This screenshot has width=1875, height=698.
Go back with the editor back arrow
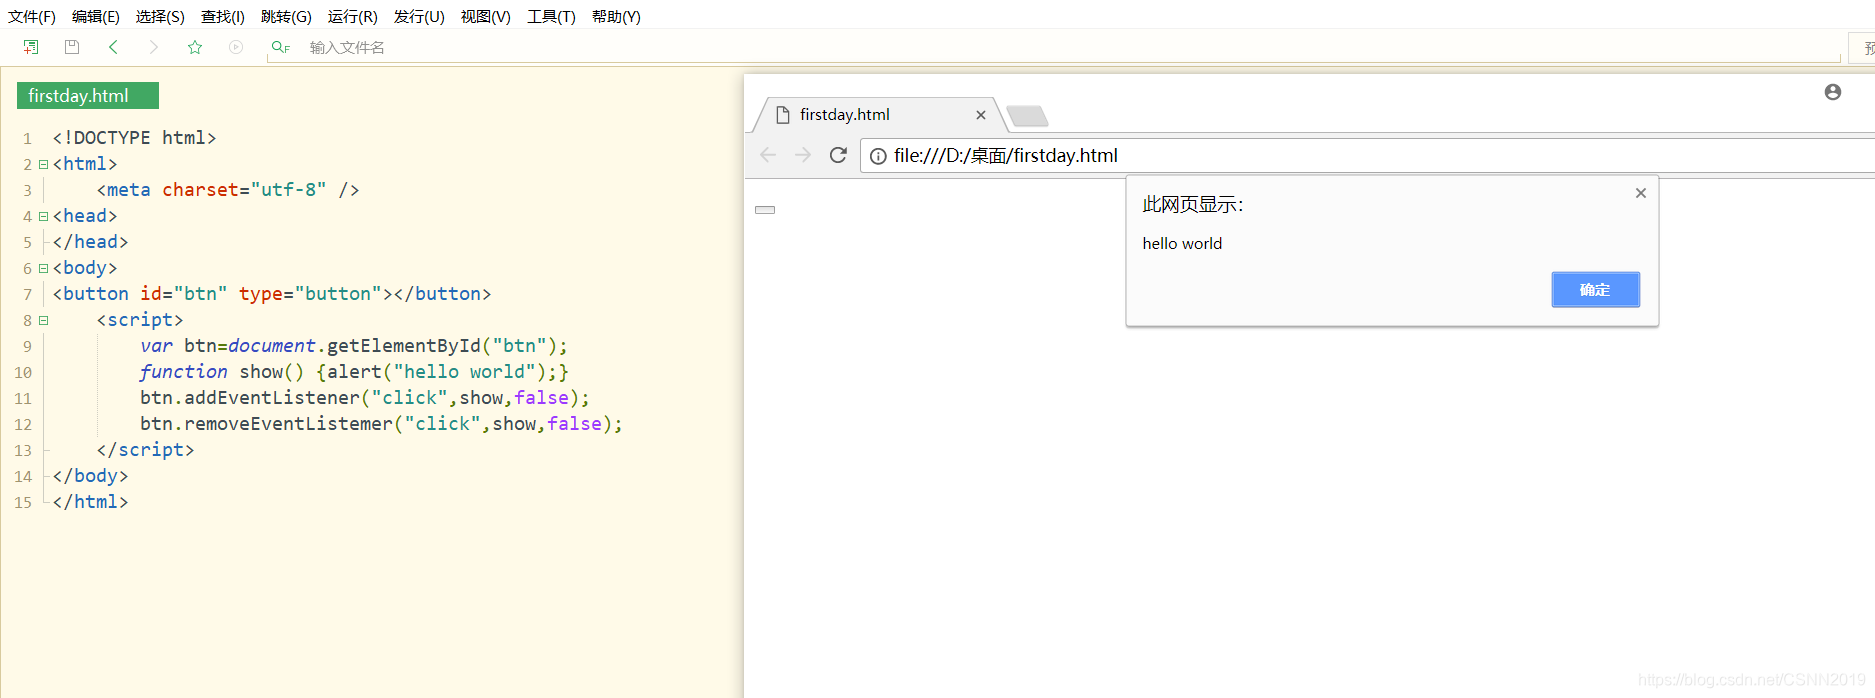coord(113,47)
